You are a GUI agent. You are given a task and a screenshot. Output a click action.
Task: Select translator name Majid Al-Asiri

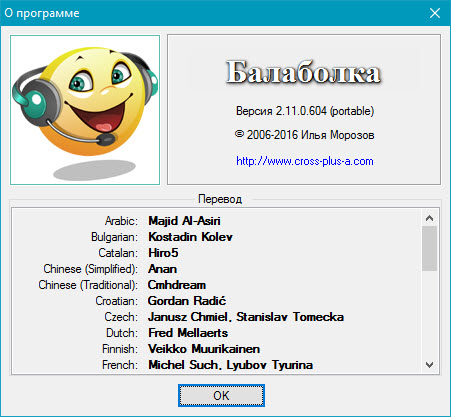[184, 221]
